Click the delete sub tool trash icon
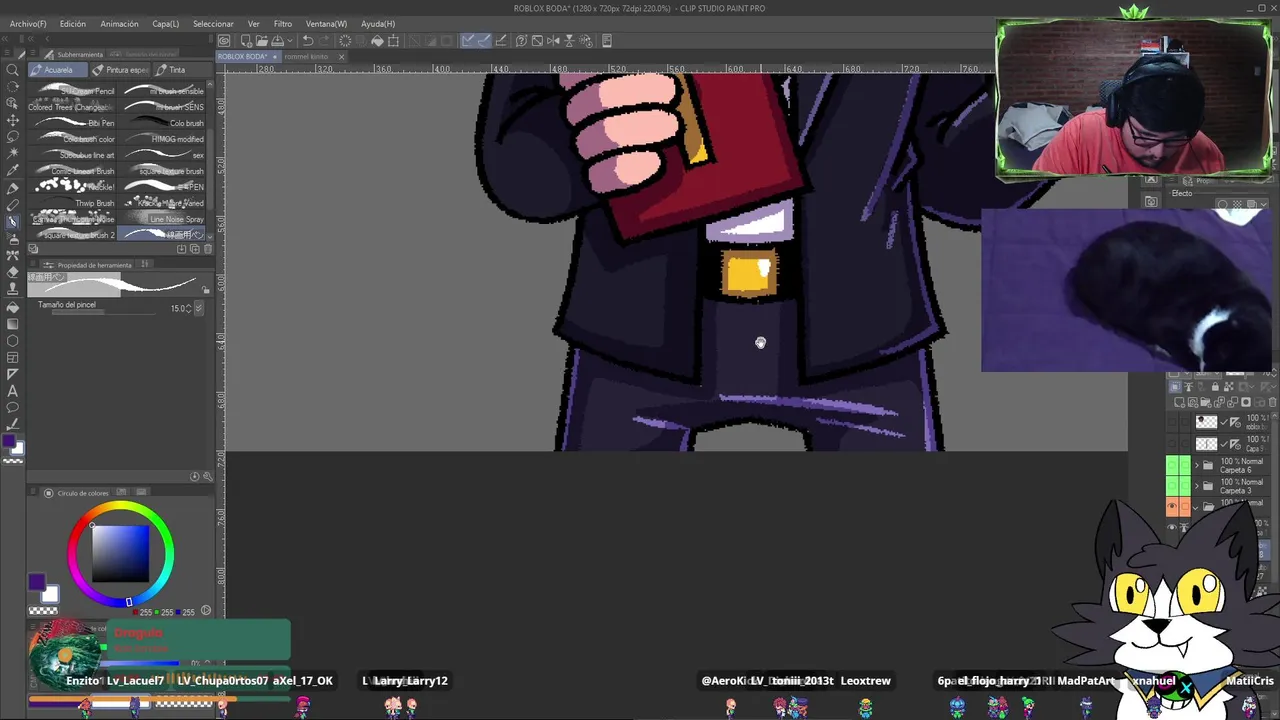Viewport: 1280px width, 720px height. (x=207, y=249)
